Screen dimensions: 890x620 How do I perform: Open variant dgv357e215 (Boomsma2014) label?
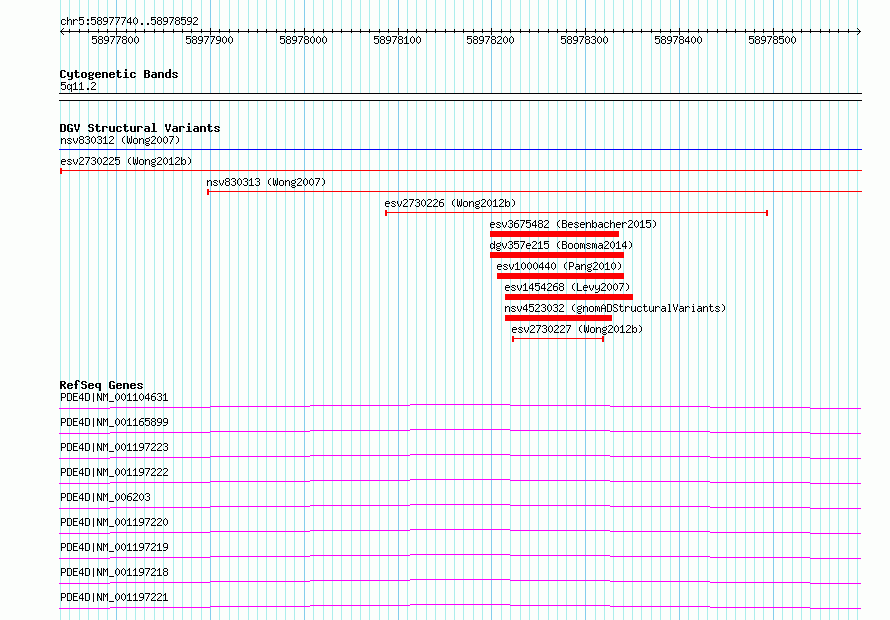tap(561, 245)
